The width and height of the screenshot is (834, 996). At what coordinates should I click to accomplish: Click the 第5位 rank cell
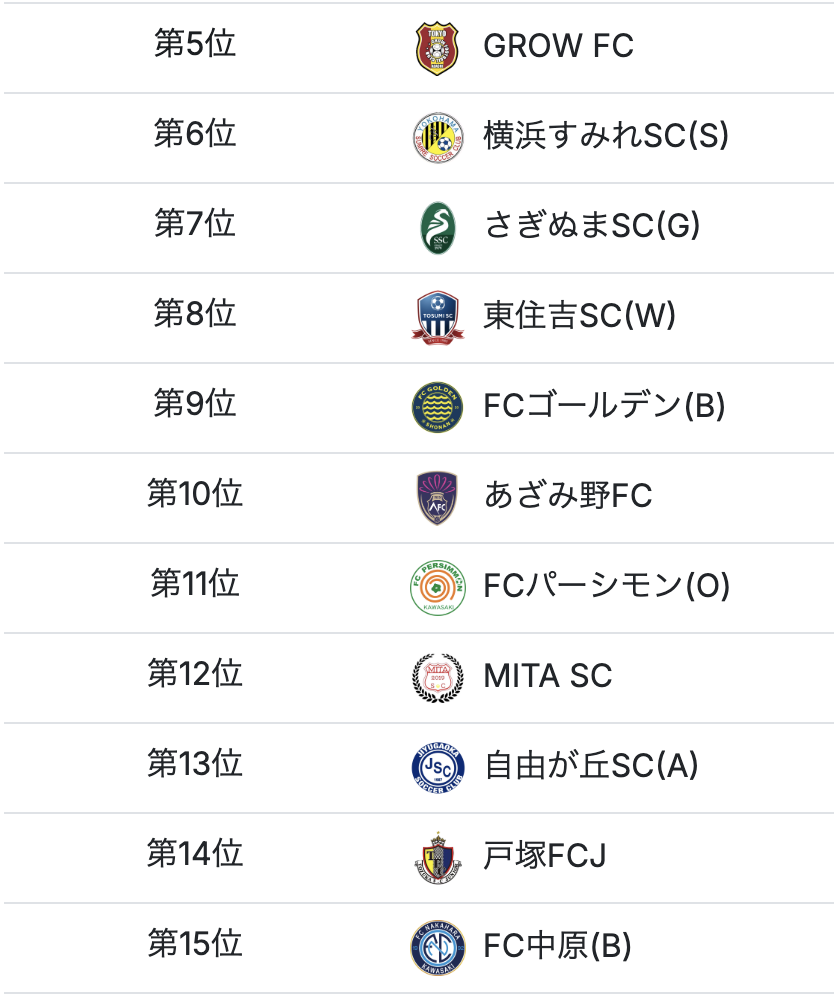click(195, 46)
